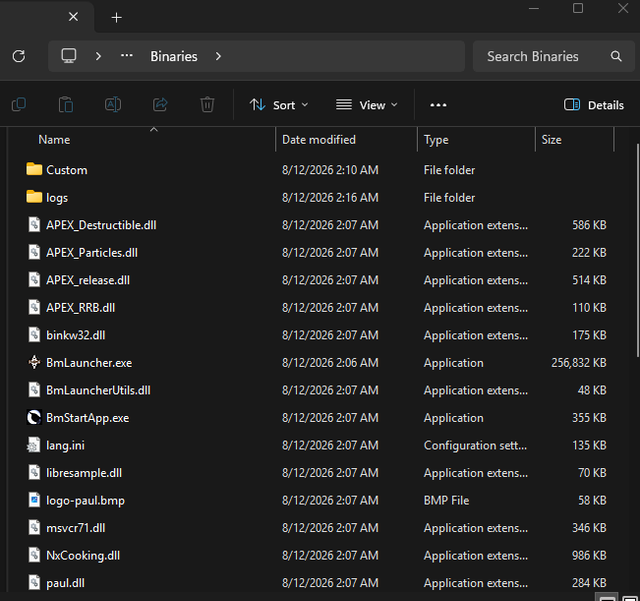Click the BmLauncher.exe file name

pyautogui.click(x=89, y=363)
